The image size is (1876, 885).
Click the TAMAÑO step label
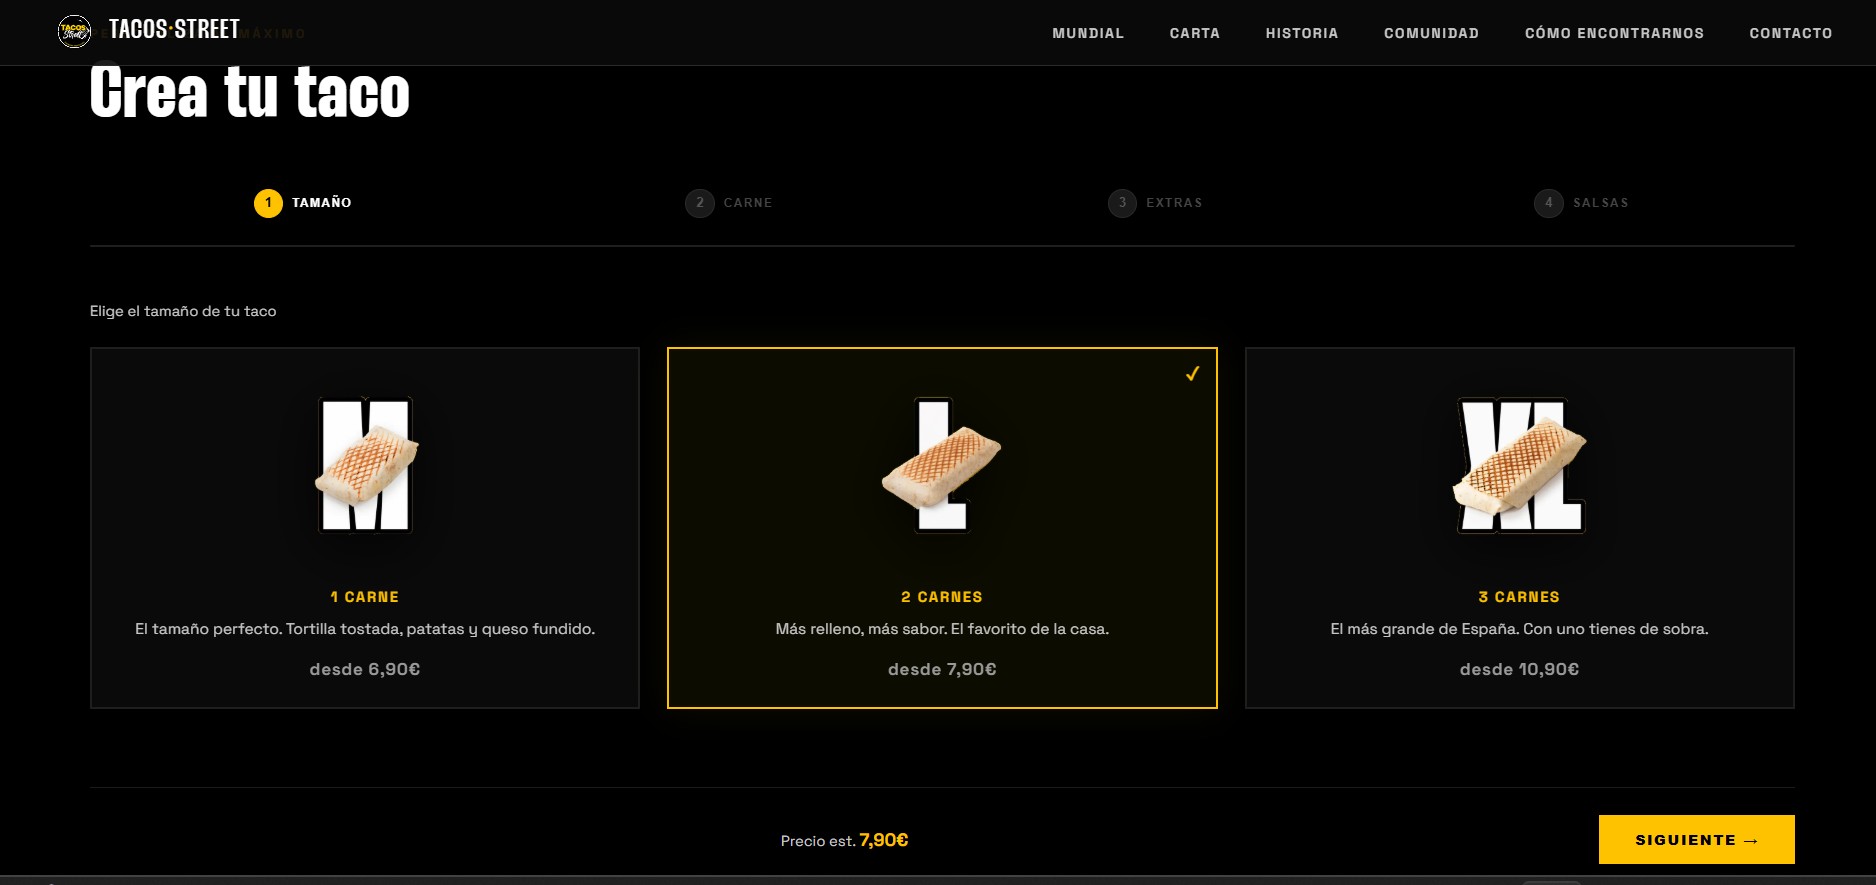coord(322,203)
